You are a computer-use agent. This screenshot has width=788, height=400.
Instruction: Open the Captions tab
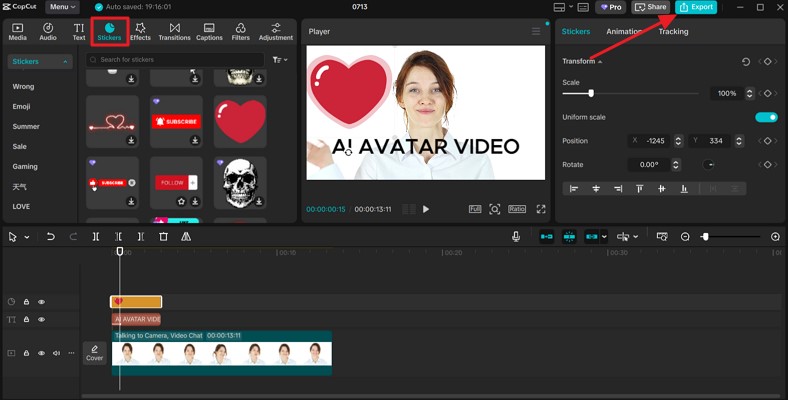point(209,32)
